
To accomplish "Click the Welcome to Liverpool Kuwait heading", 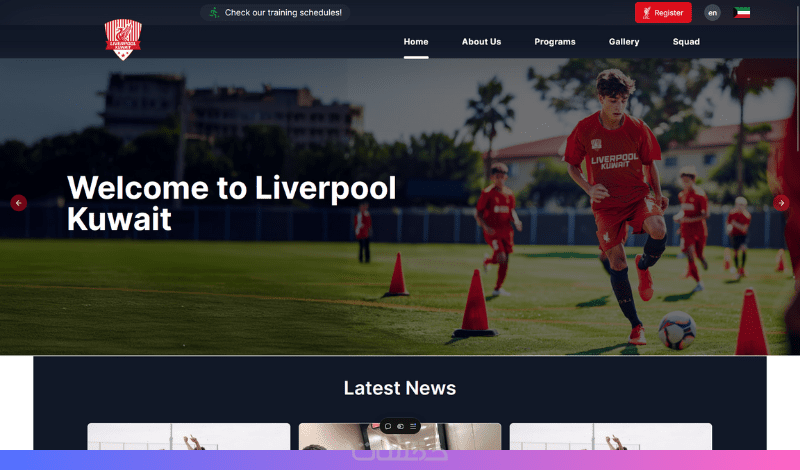I will 232,203.
